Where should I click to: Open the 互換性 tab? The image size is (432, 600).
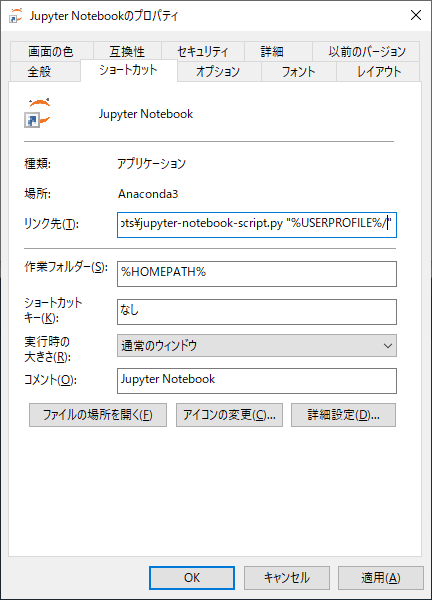coord(127,51)
